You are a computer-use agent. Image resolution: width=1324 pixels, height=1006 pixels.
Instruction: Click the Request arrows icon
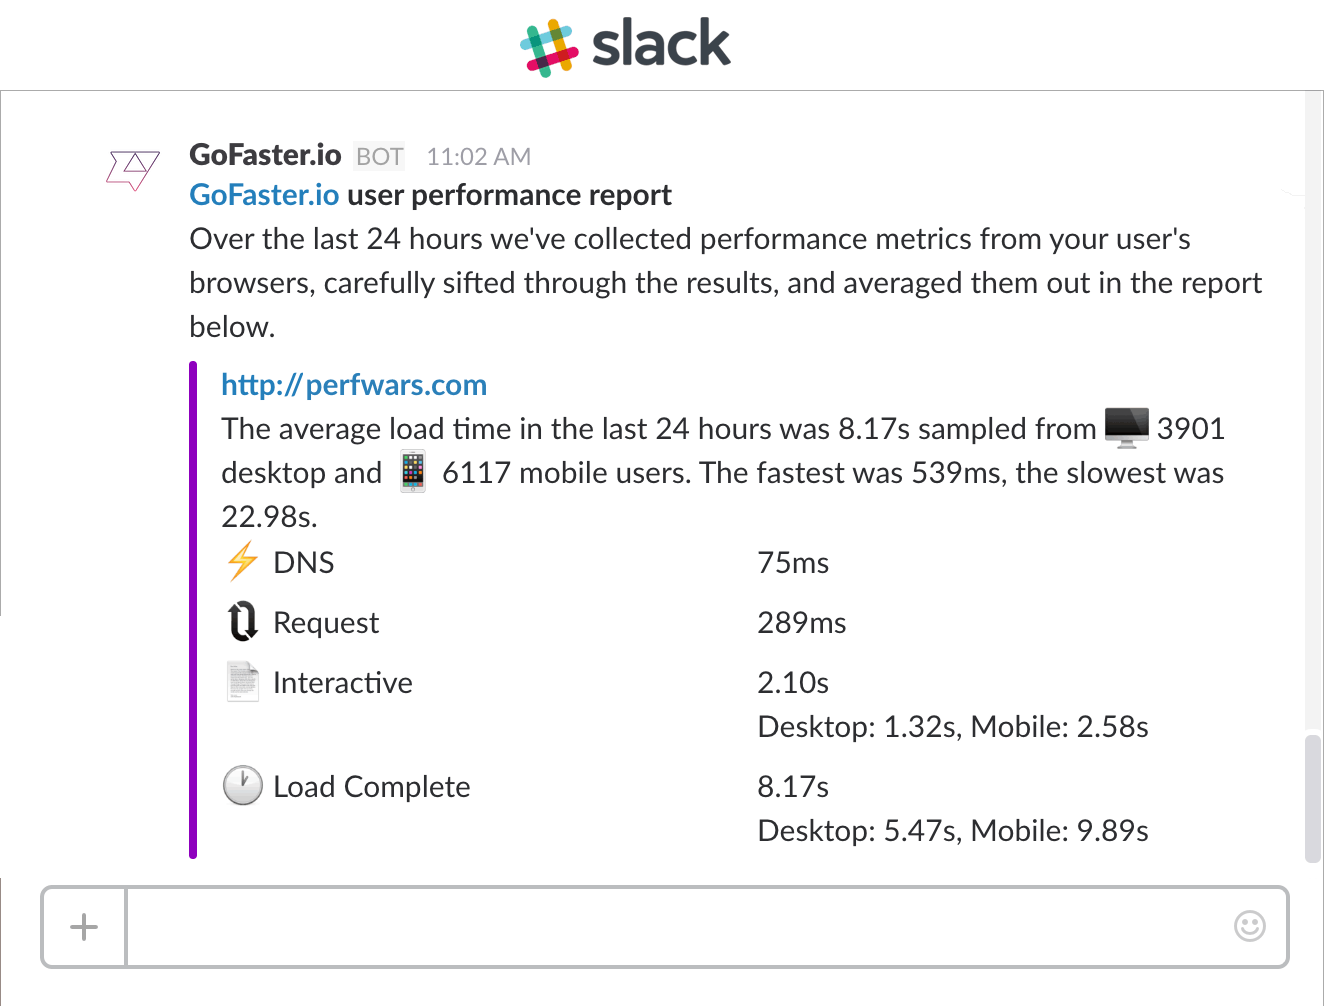click(x=242, y=622)
